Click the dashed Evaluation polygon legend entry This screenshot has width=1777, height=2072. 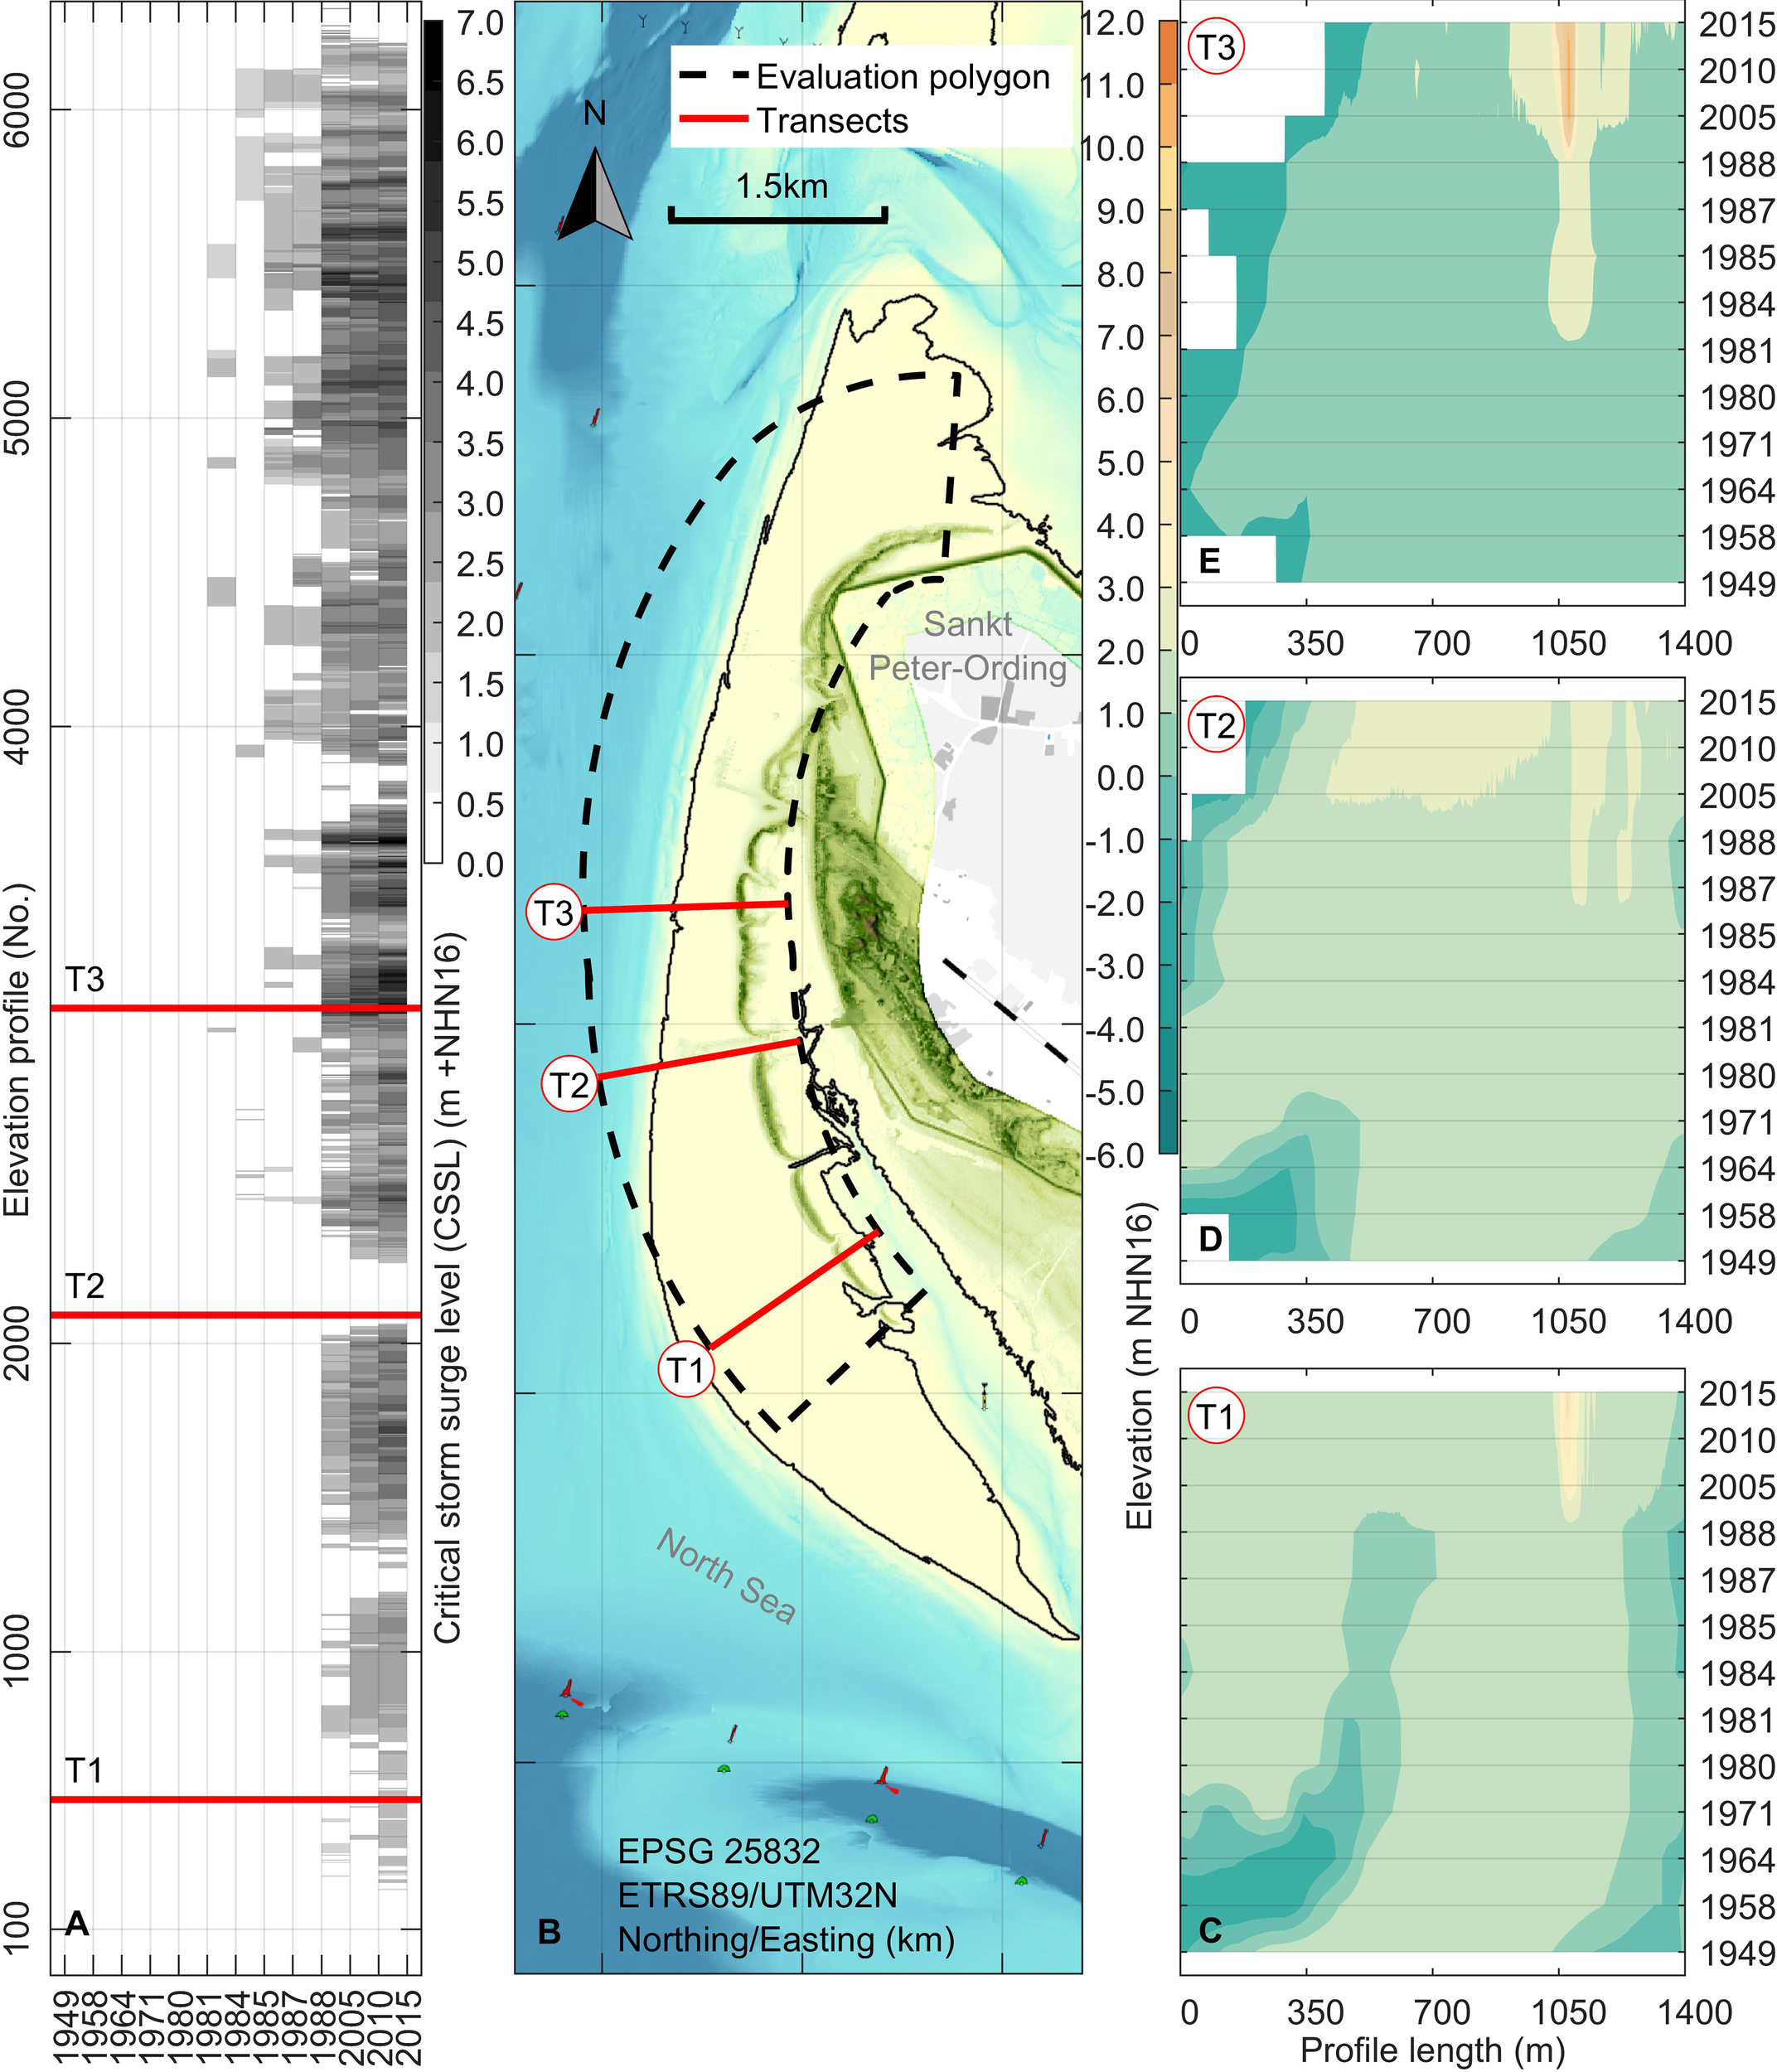[x=863, y=77]
